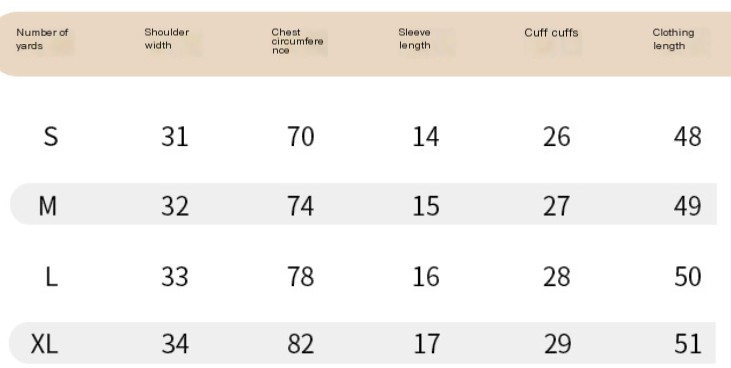
Task: Select the "Clothing length" column header
Action: coord(673,39)
